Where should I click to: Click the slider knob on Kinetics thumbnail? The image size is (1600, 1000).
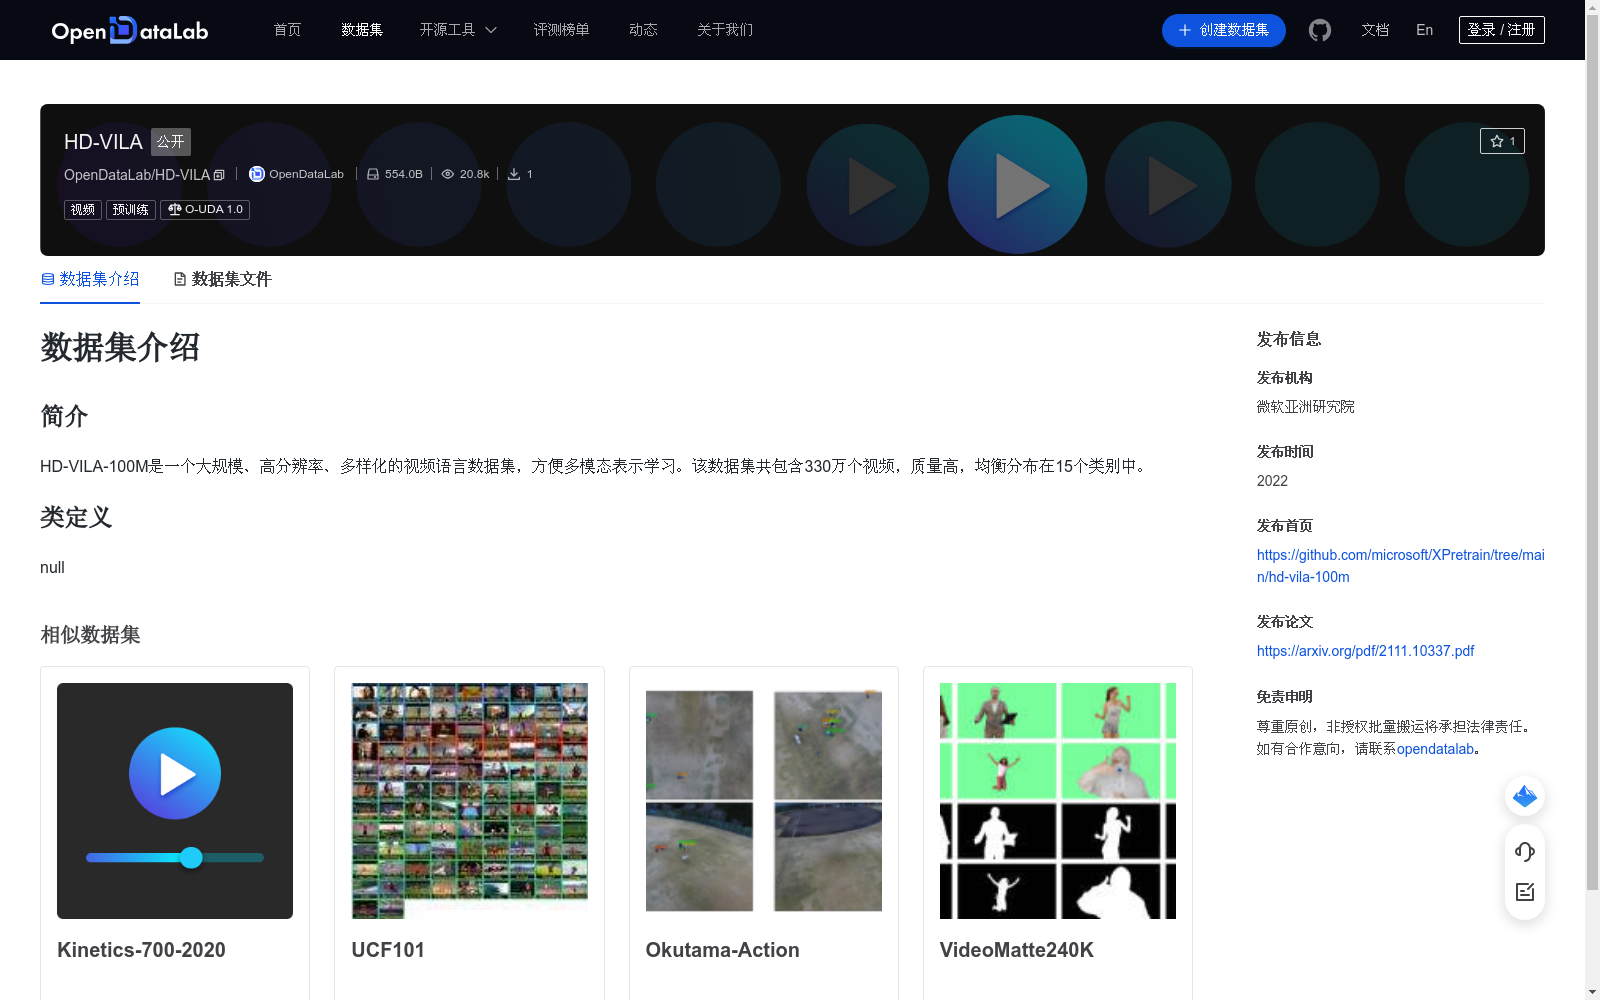[x=191, y=857]
